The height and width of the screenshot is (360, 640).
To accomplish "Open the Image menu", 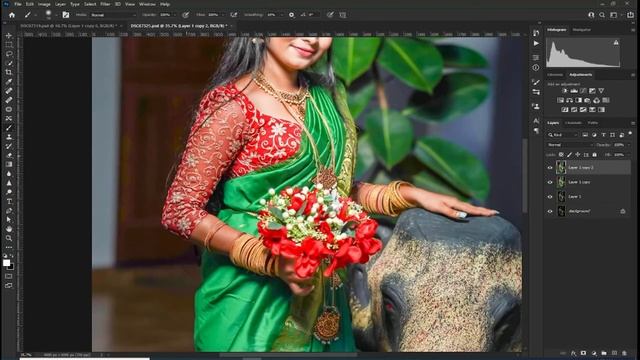I will pos(44,4).
